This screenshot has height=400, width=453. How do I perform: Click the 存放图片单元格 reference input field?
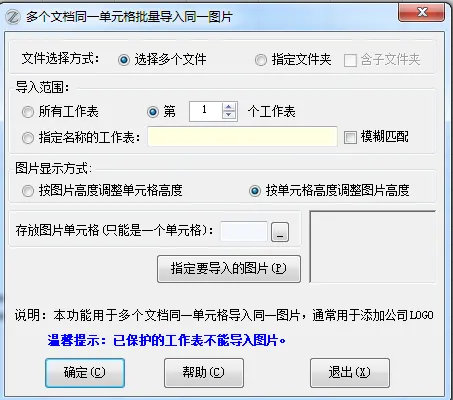click(244, 231)
